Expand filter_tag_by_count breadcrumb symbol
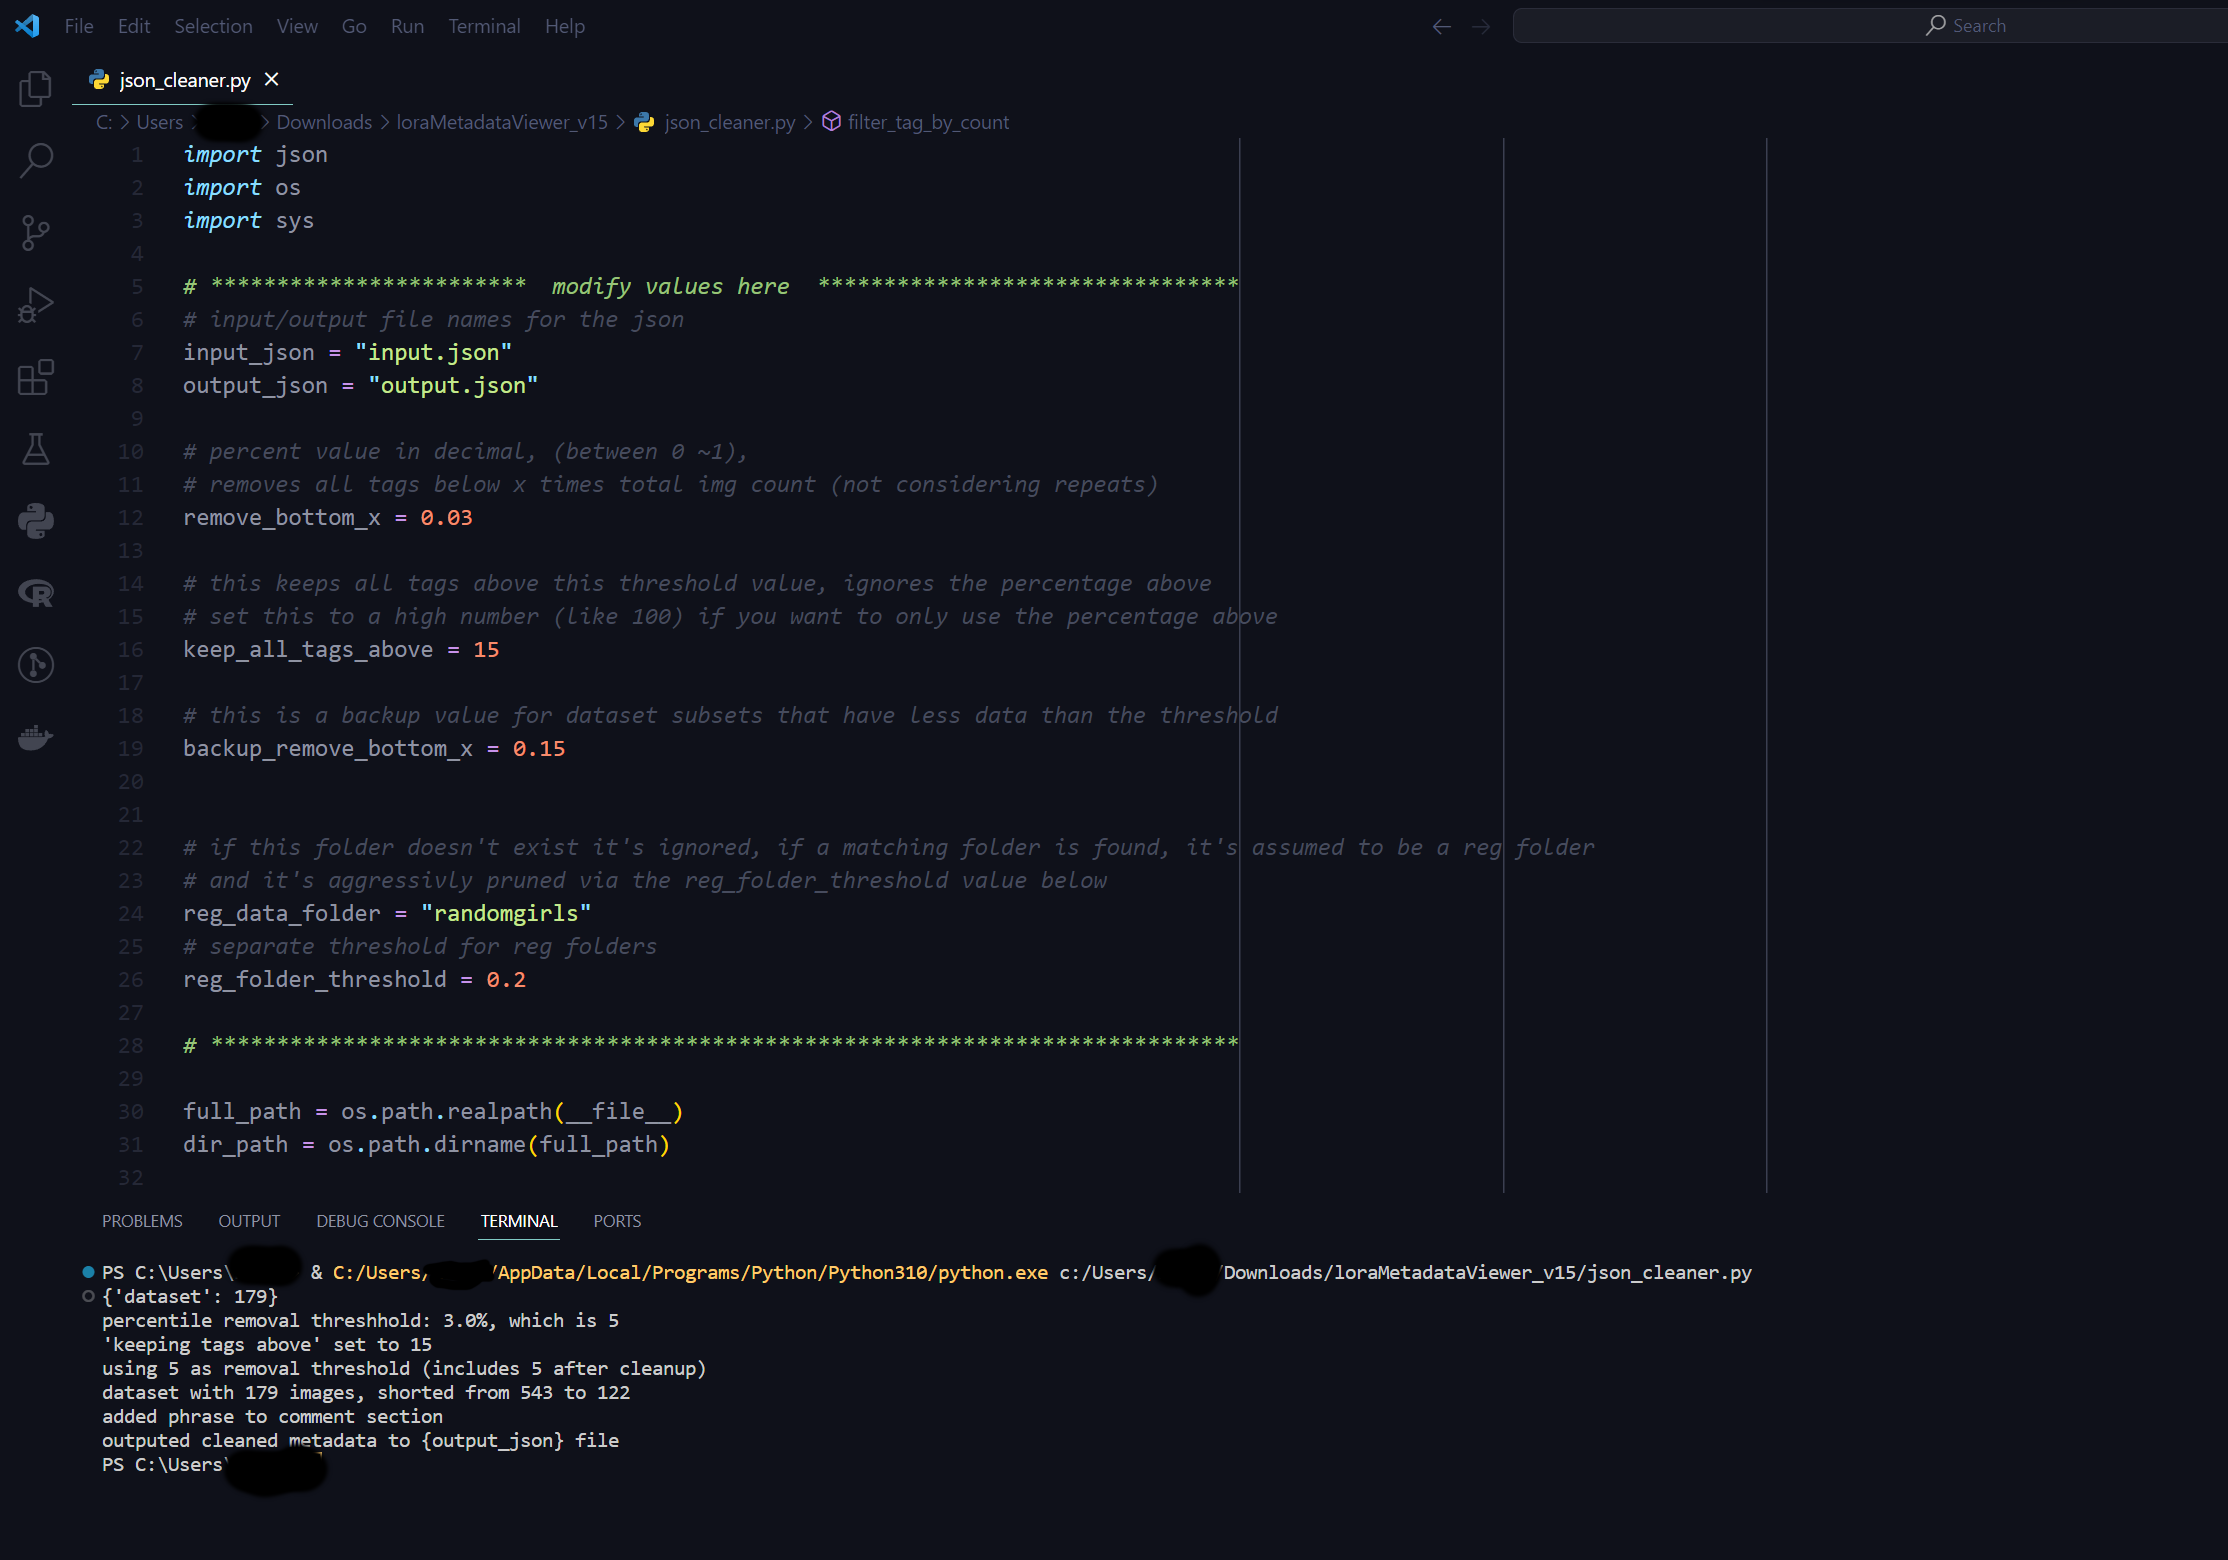Image resolution: width=2228 pixels, height=1560 pixels. 927,122
